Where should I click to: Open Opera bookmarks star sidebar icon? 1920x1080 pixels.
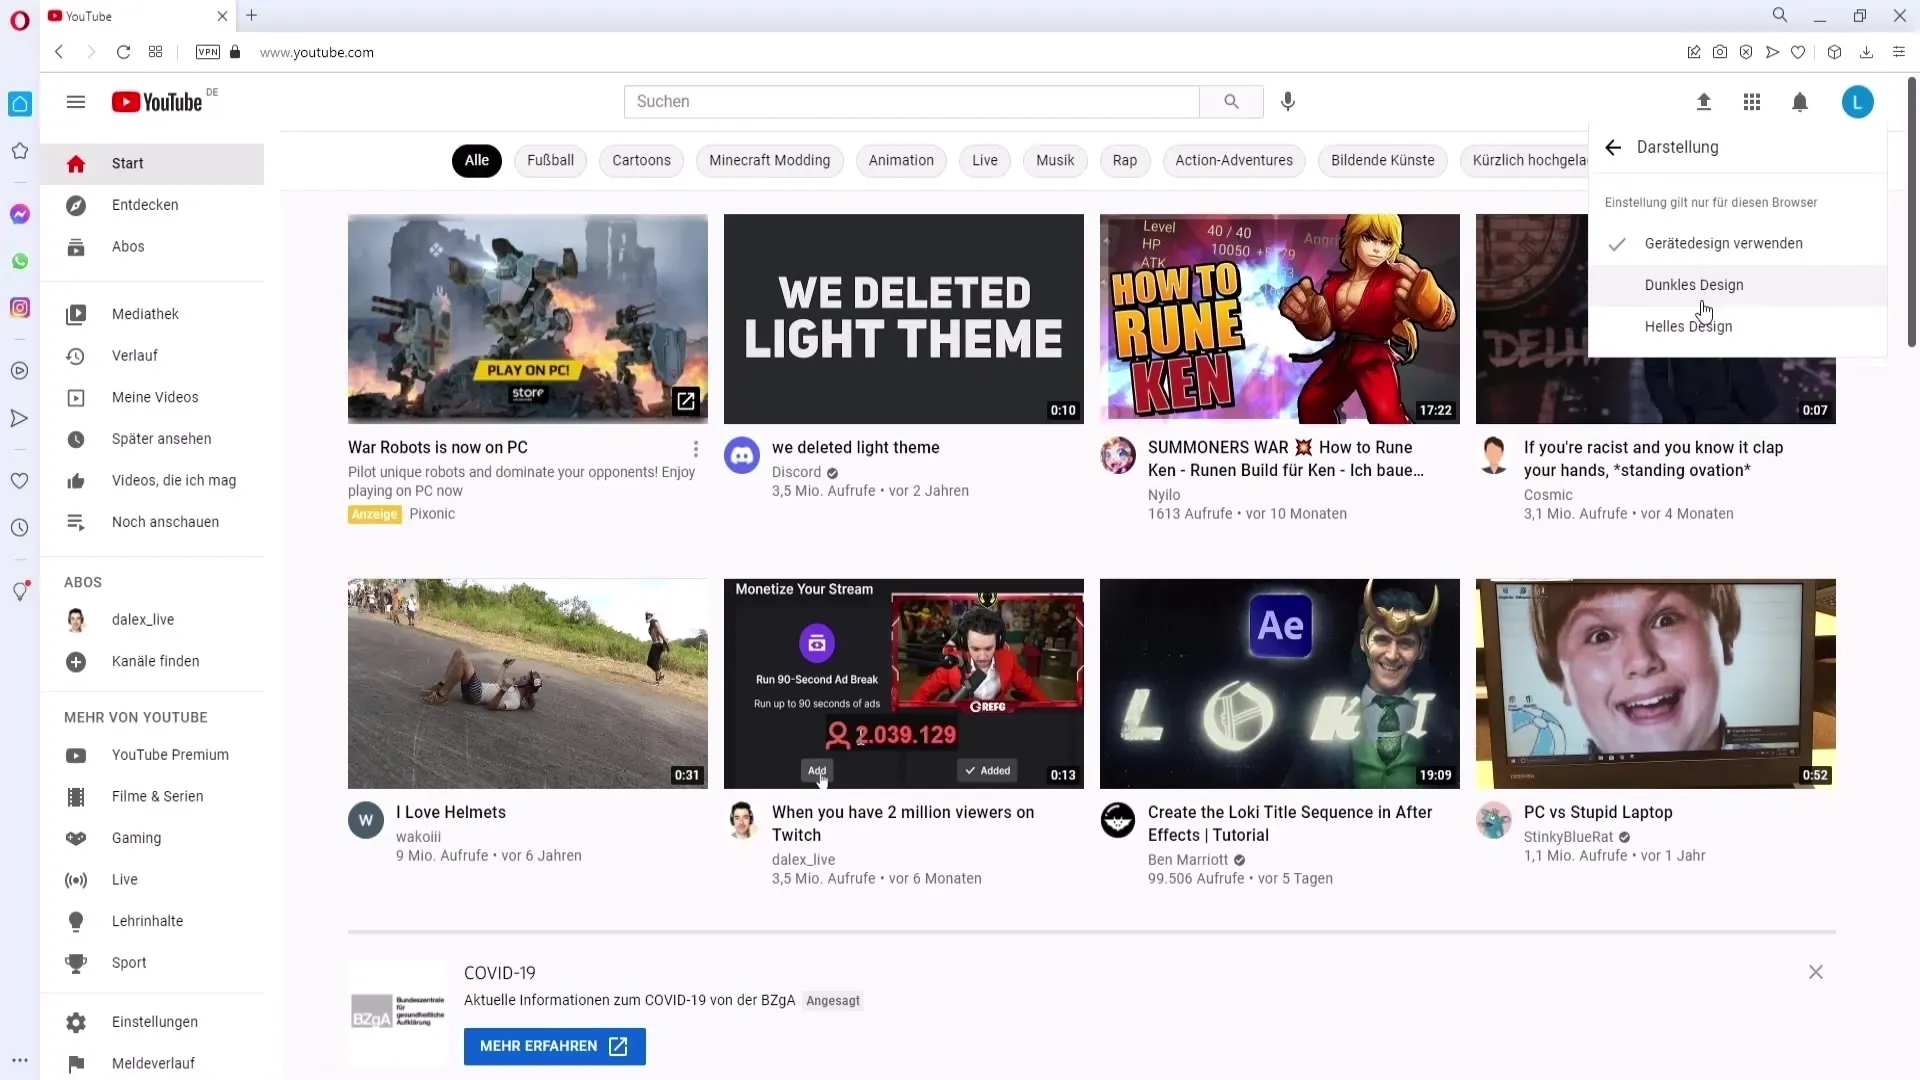click(20, 151)
